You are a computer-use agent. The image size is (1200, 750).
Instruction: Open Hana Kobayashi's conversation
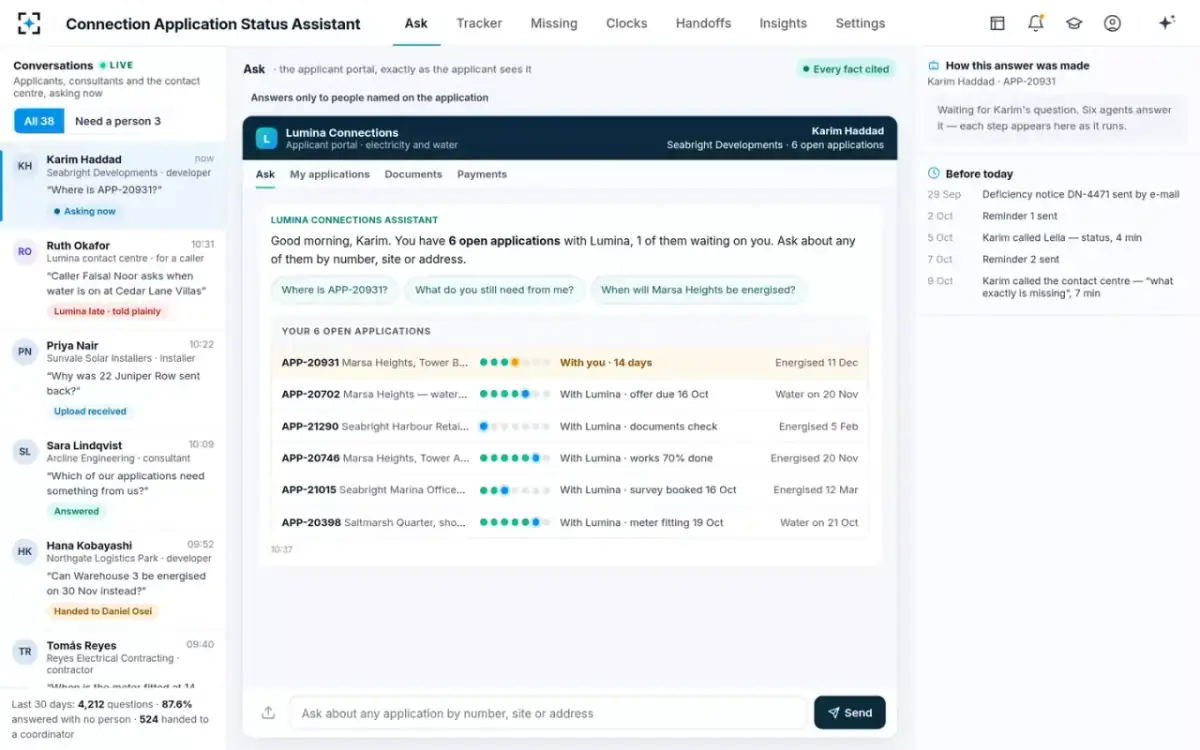click(x=113, y=579)
